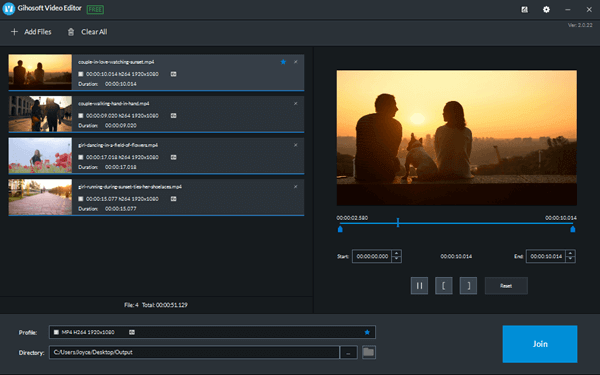The image size is (600, 375).
Task: Click format icon on the 00:00:10.014 h264 row
Action: point(173,74)
